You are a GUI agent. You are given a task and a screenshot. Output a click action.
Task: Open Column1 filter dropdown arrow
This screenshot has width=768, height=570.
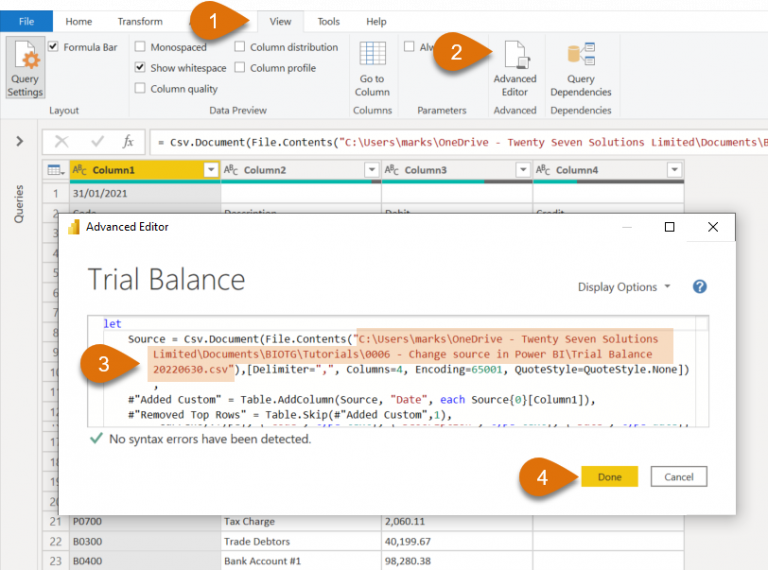(x=210, y=171)
